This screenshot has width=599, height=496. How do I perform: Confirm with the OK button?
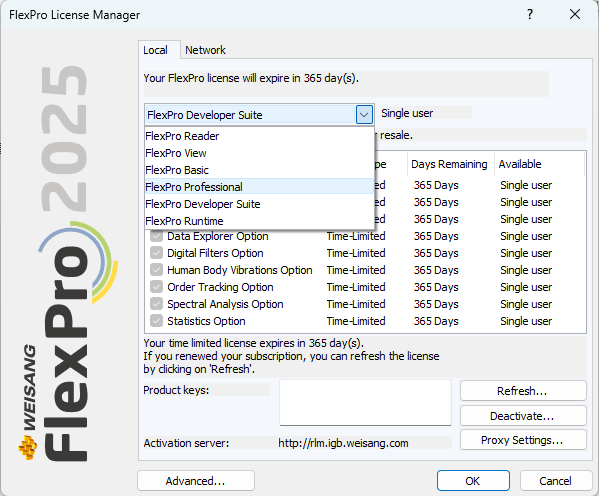473,481
